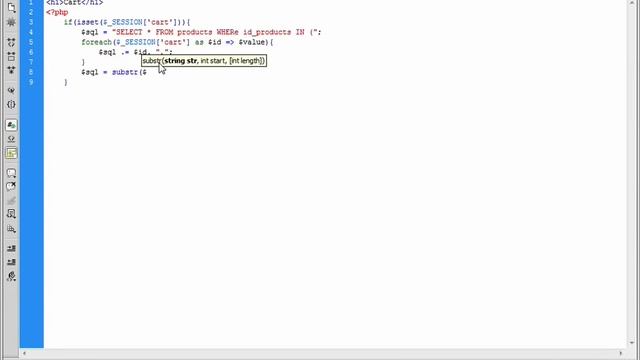Place cursor in the <?php opening tag
The image size is (640, 360).
tap(57, 12)
